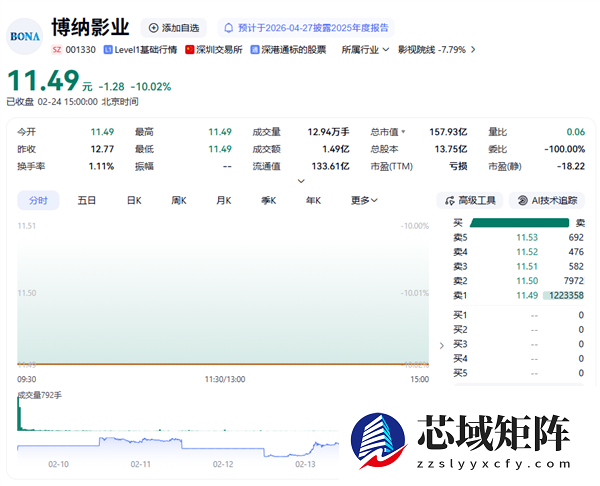This screenshot has width=600, height=486.
Task: Open 高级工具 advanced tools
Action: click(470, 201)
